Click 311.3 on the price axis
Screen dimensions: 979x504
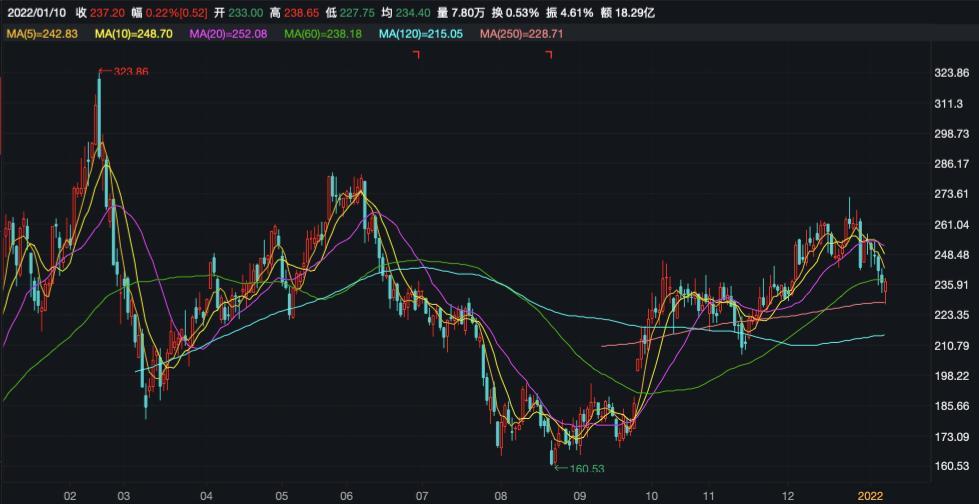coord(948,104)
